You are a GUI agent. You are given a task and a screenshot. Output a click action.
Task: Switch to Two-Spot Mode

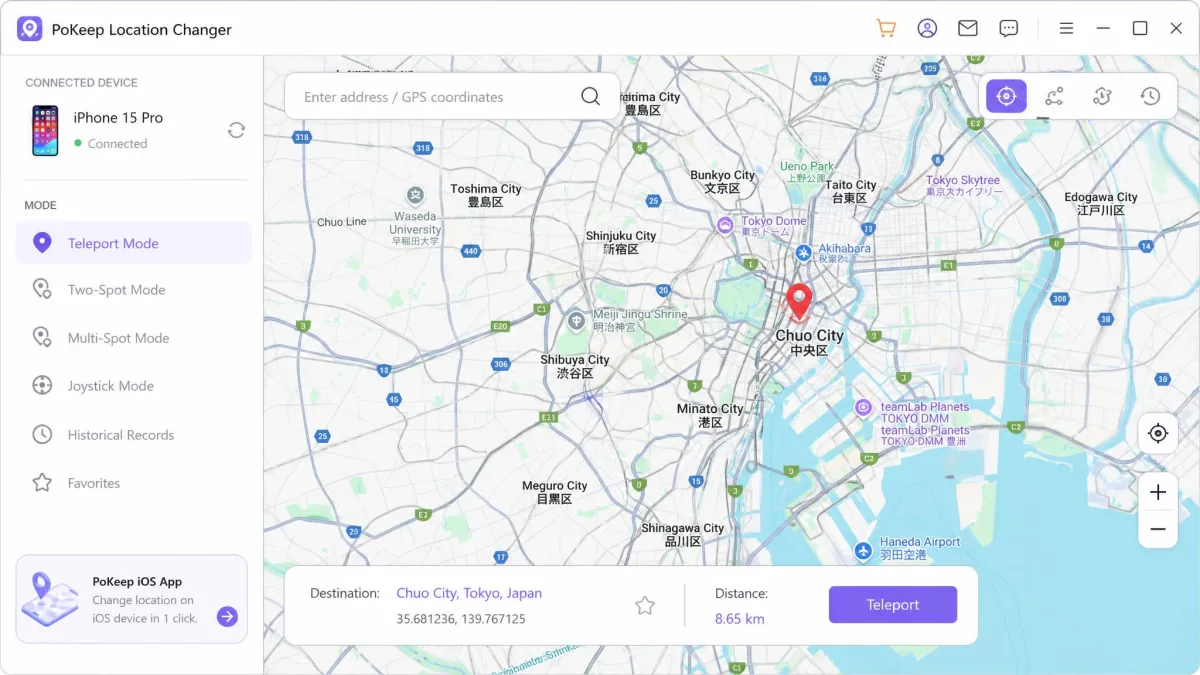[134, 290]
